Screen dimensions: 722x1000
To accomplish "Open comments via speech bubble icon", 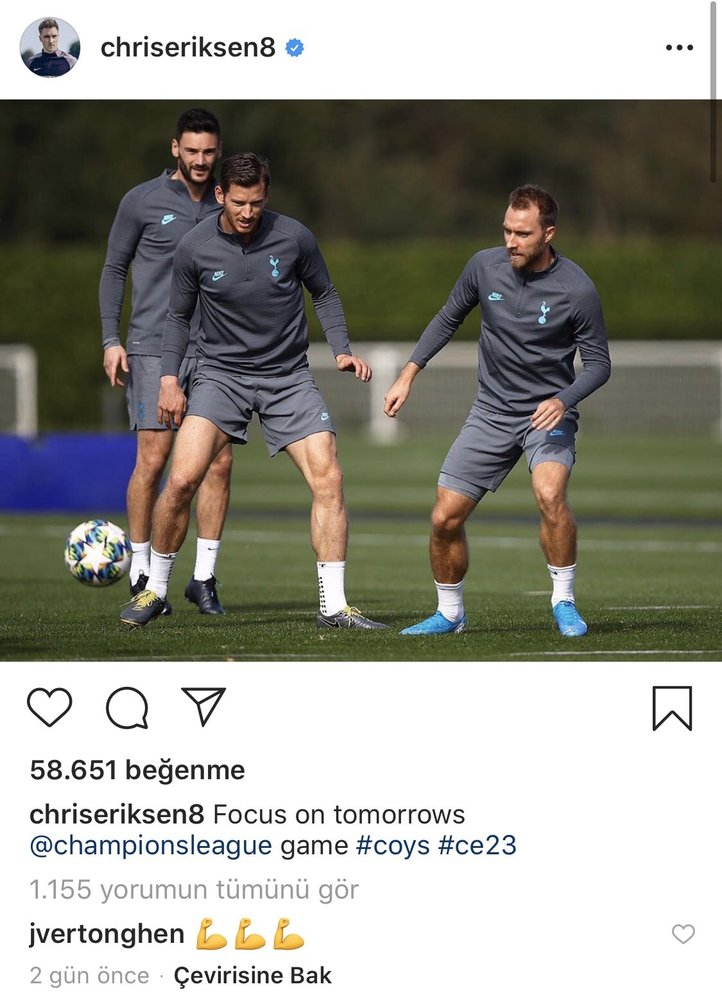I will [x=128, y=707].
